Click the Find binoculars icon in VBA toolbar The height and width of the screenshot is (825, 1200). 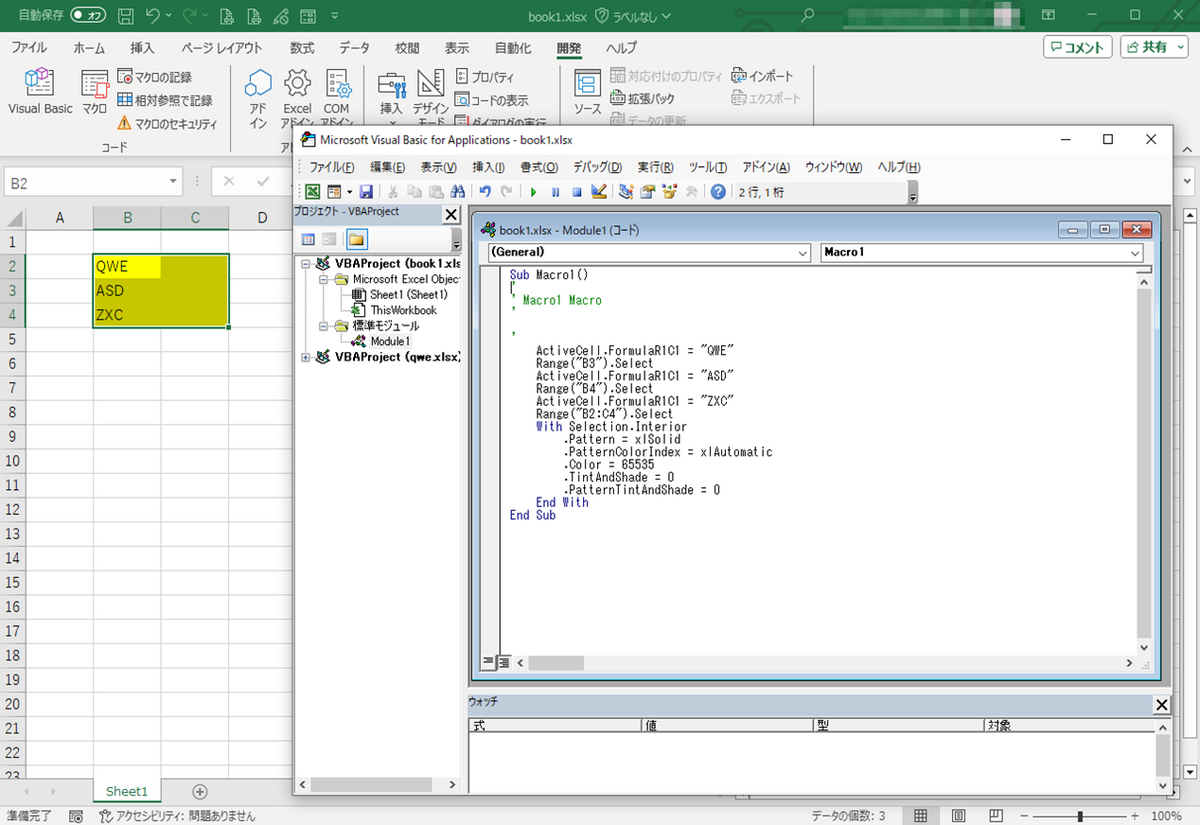(x=458, y=192)
